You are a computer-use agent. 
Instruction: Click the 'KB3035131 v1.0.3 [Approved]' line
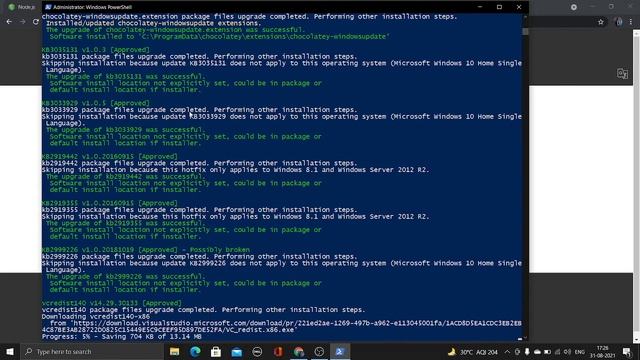(96, 50)
